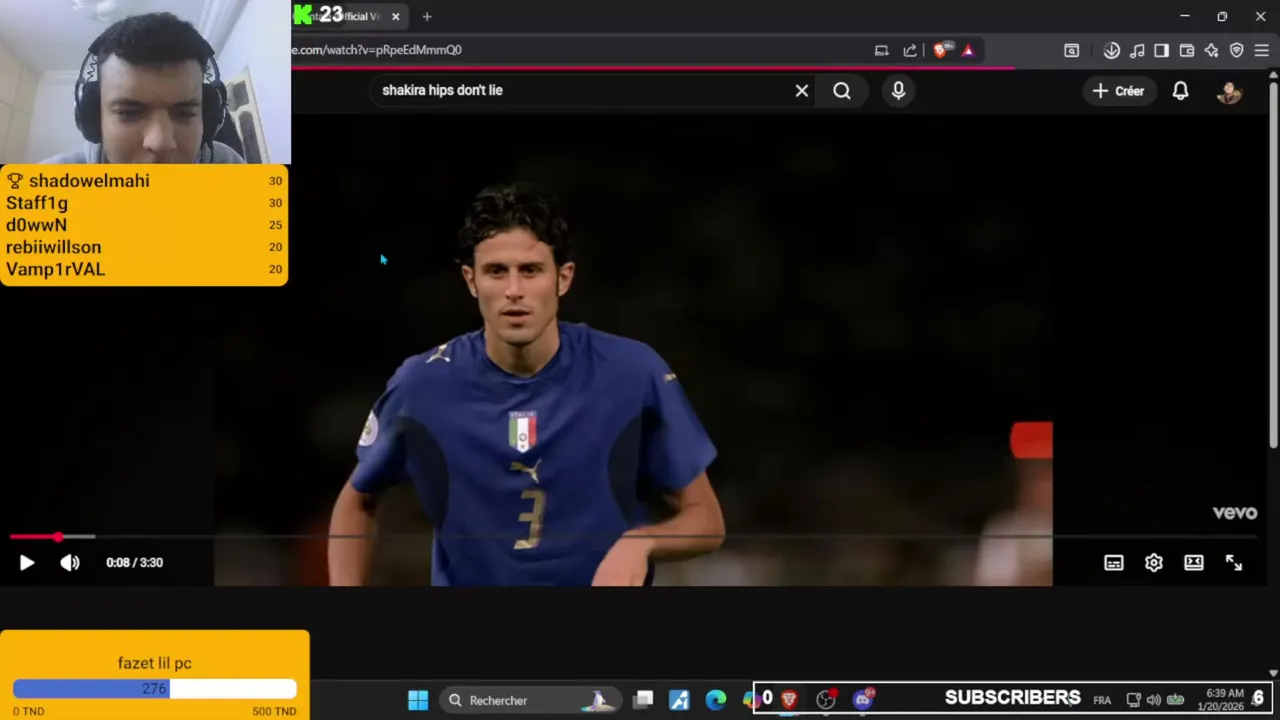The height and width of the screenshot is (720, 1280).
Task: Open YouTube notifications bell
Action: coord(1180,91)
